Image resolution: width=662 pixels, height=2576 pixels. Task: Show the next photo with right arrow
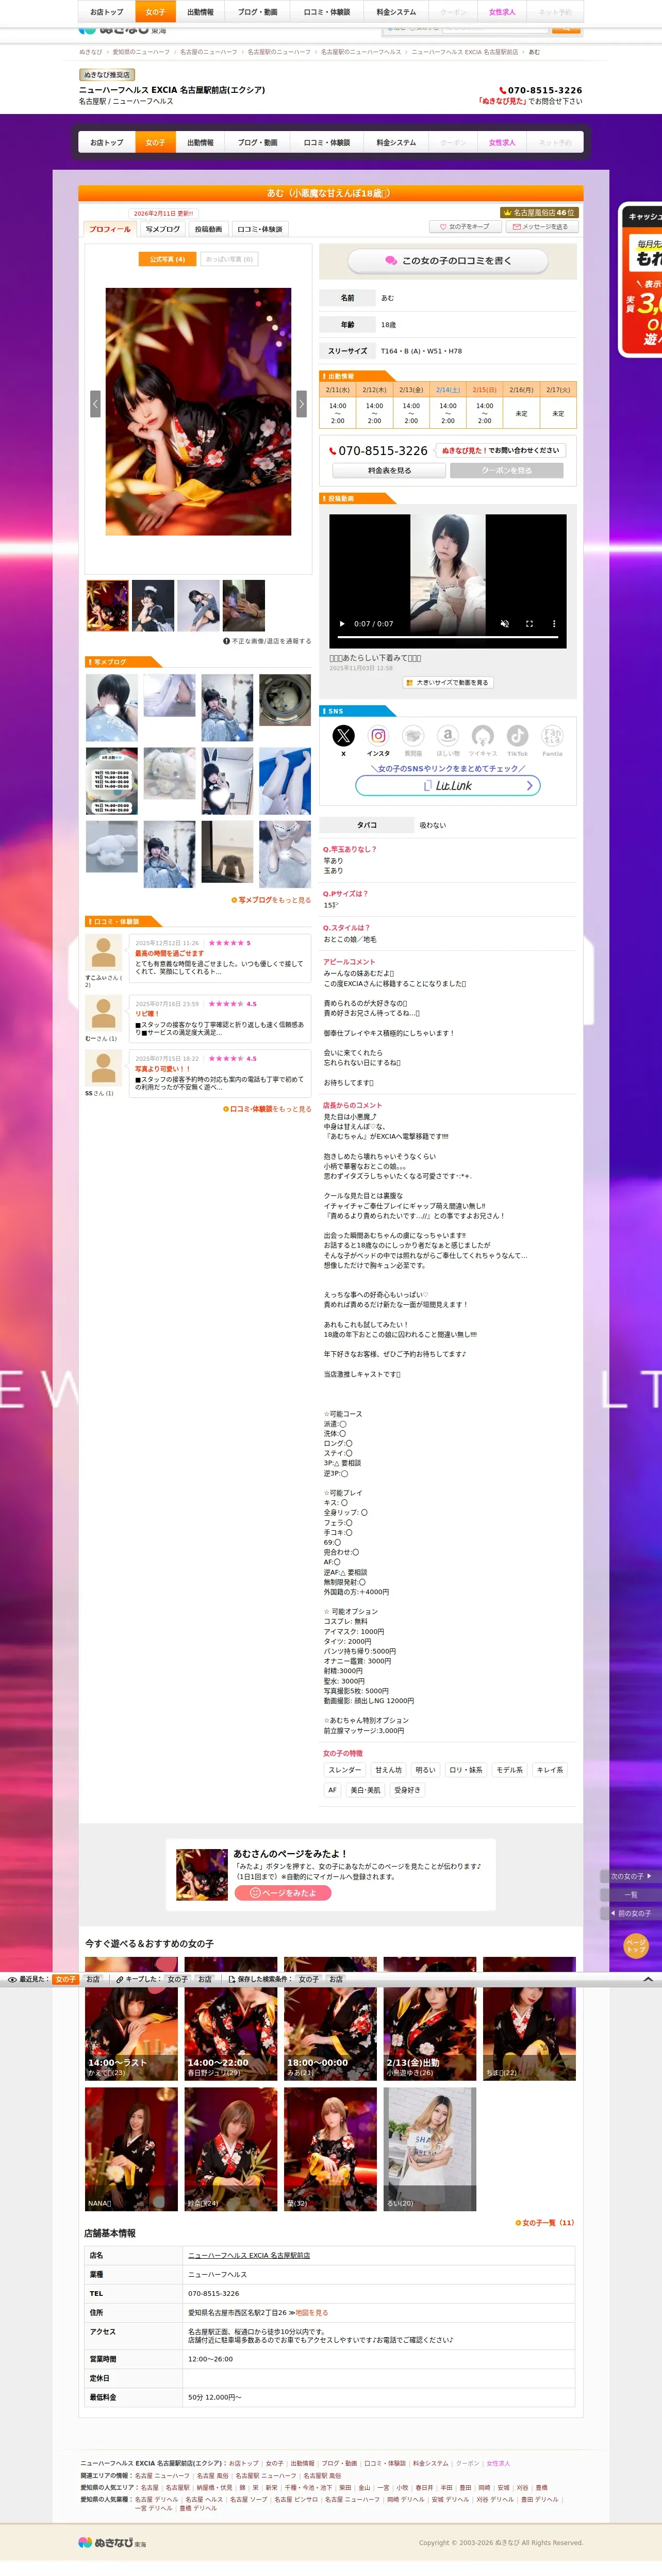tap(301, 403)
